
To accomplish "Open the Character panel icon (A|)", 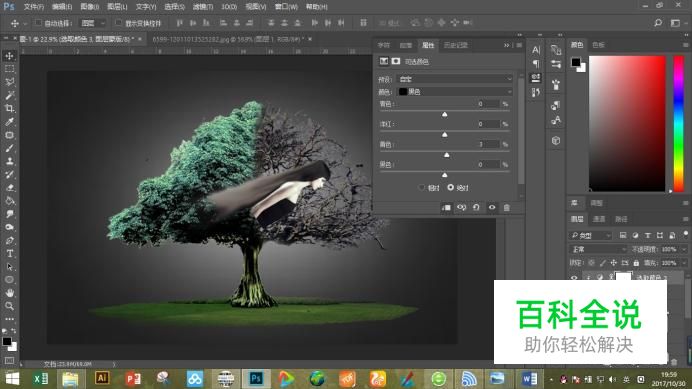I will coord(536,50).
